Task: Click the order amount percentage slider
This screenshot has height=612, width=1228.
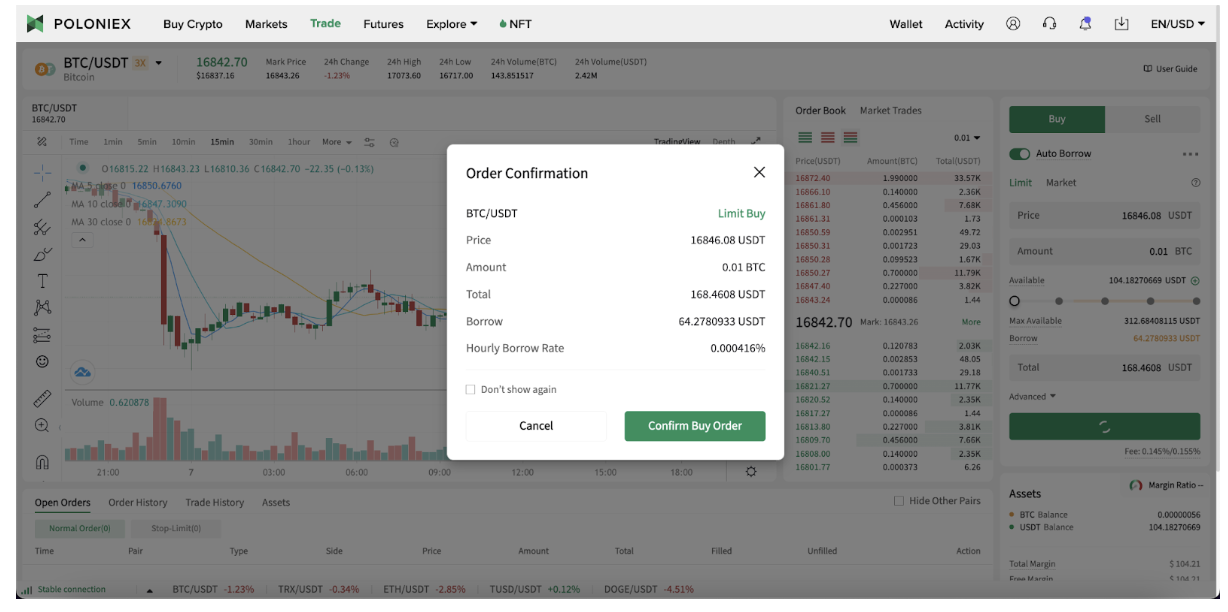Action: 1104,300
